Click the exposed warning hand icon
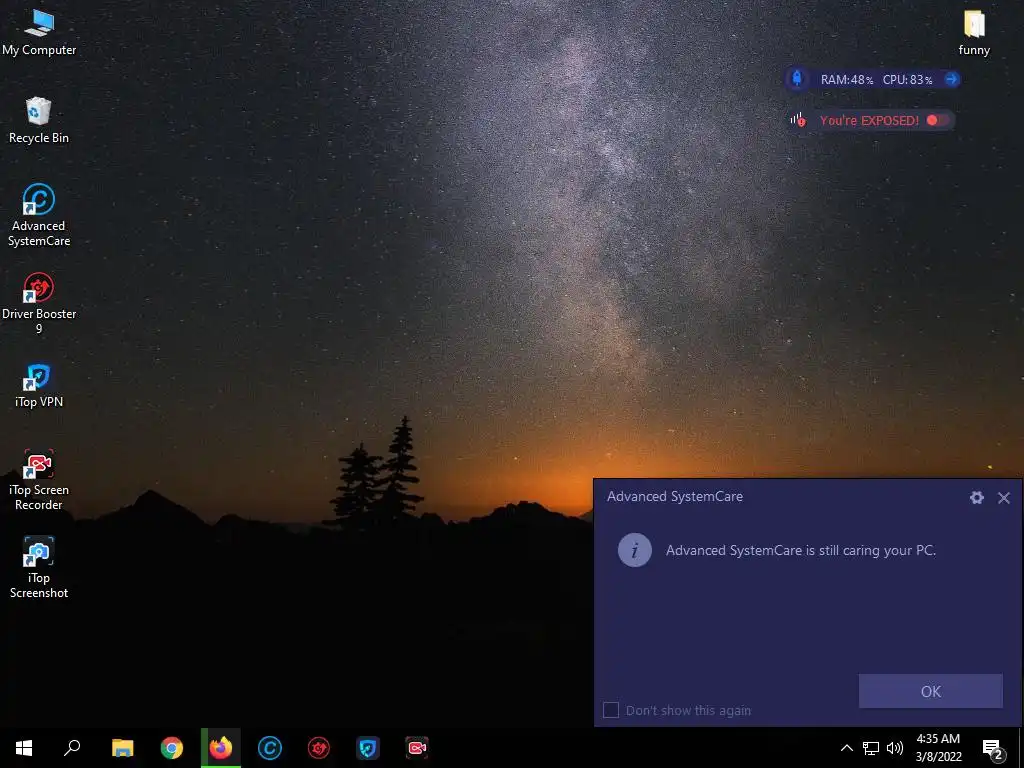 tap(798, 120)
